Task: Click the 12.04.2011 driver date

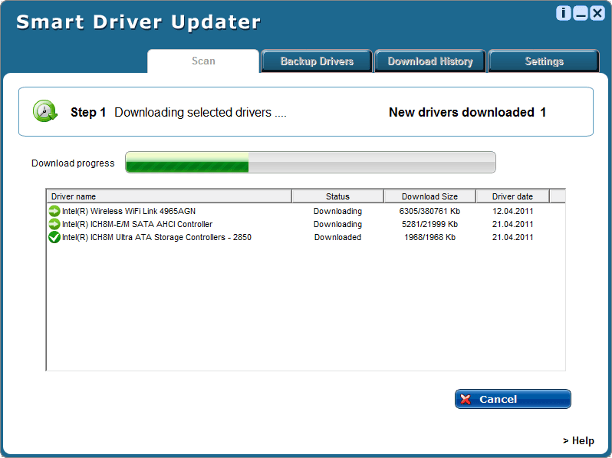Action: [512, 211]
